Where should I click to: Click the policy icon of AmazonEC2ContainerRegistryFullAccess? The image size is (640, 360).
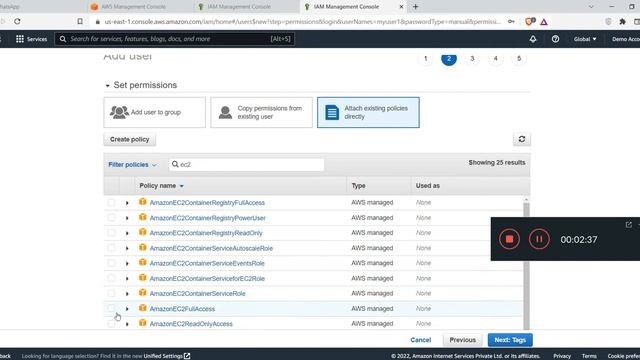click(x=142, y=202)
